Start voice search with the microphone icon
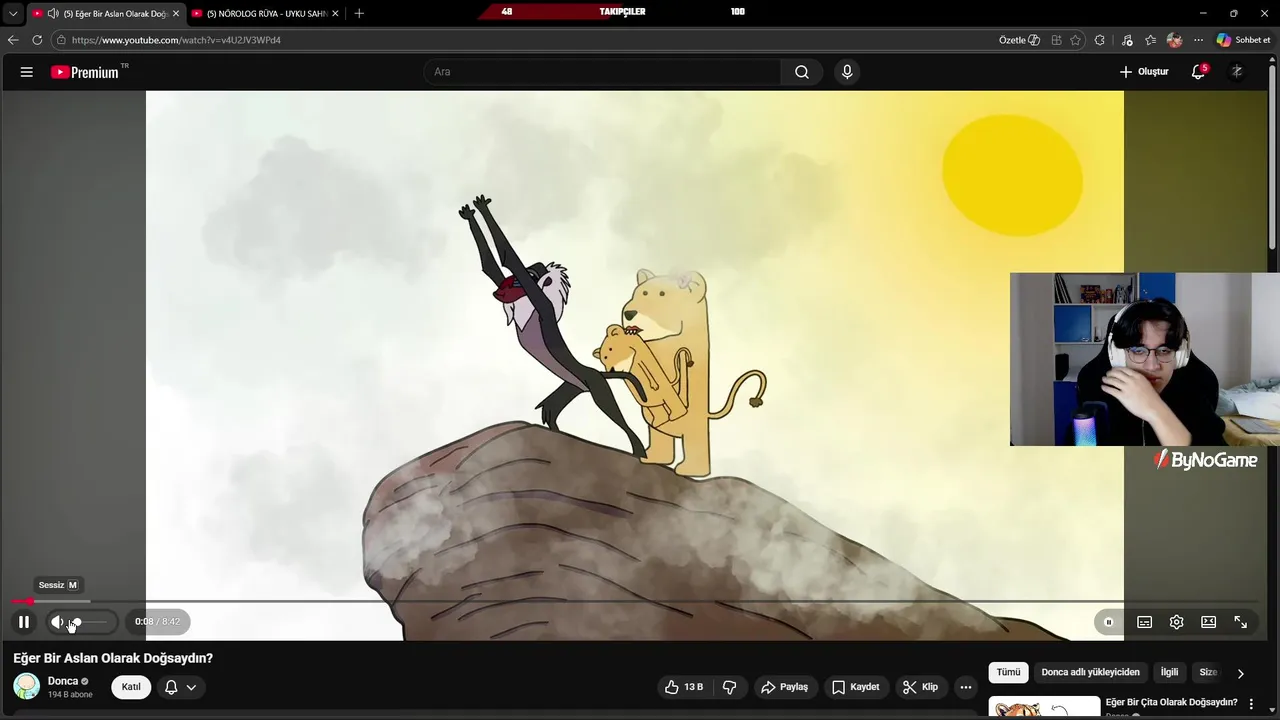This screenshot has width=1280, height=720. (x=847, y=72)
